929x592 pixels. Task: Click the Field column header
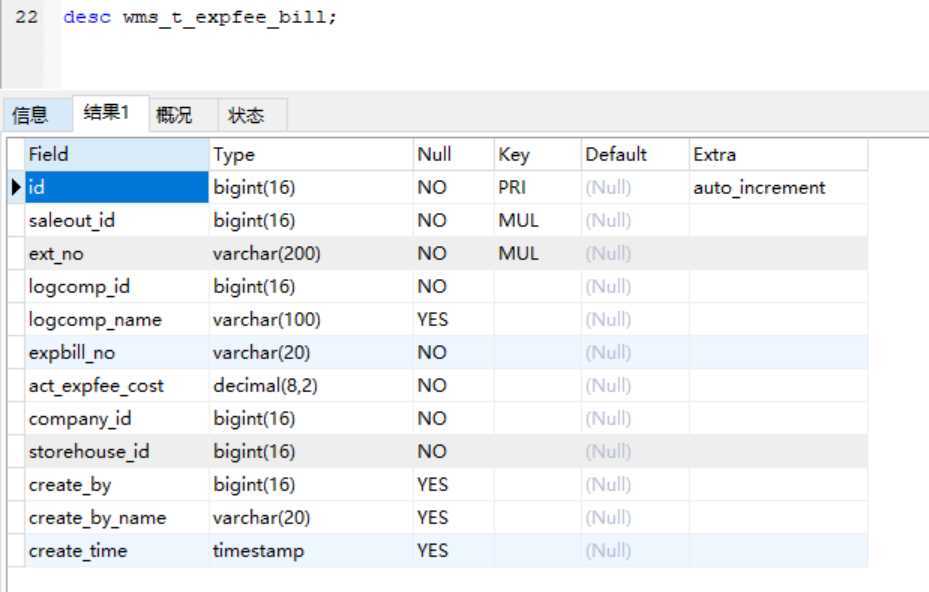117,155
